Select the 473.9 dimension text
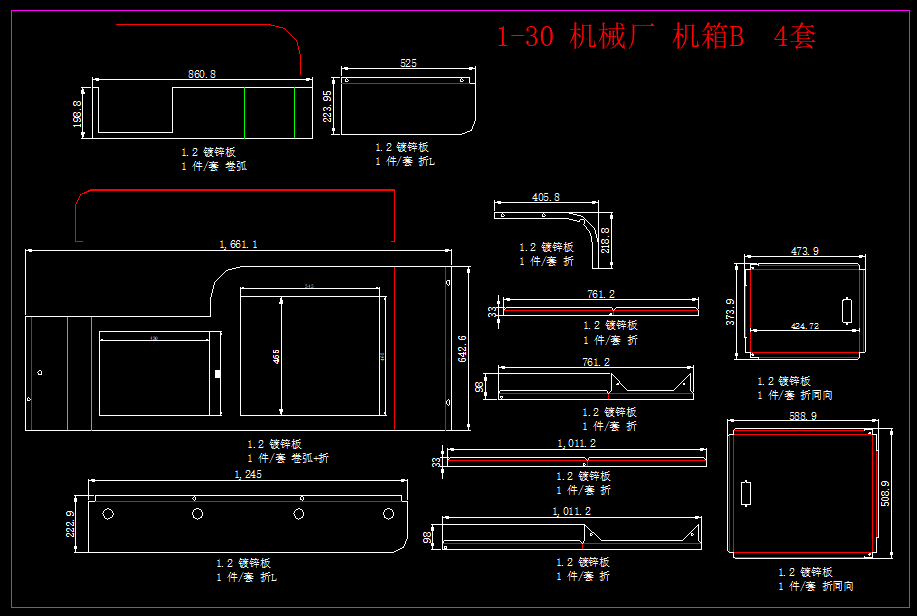Screen dimensions: 917x616 [804, 251]
